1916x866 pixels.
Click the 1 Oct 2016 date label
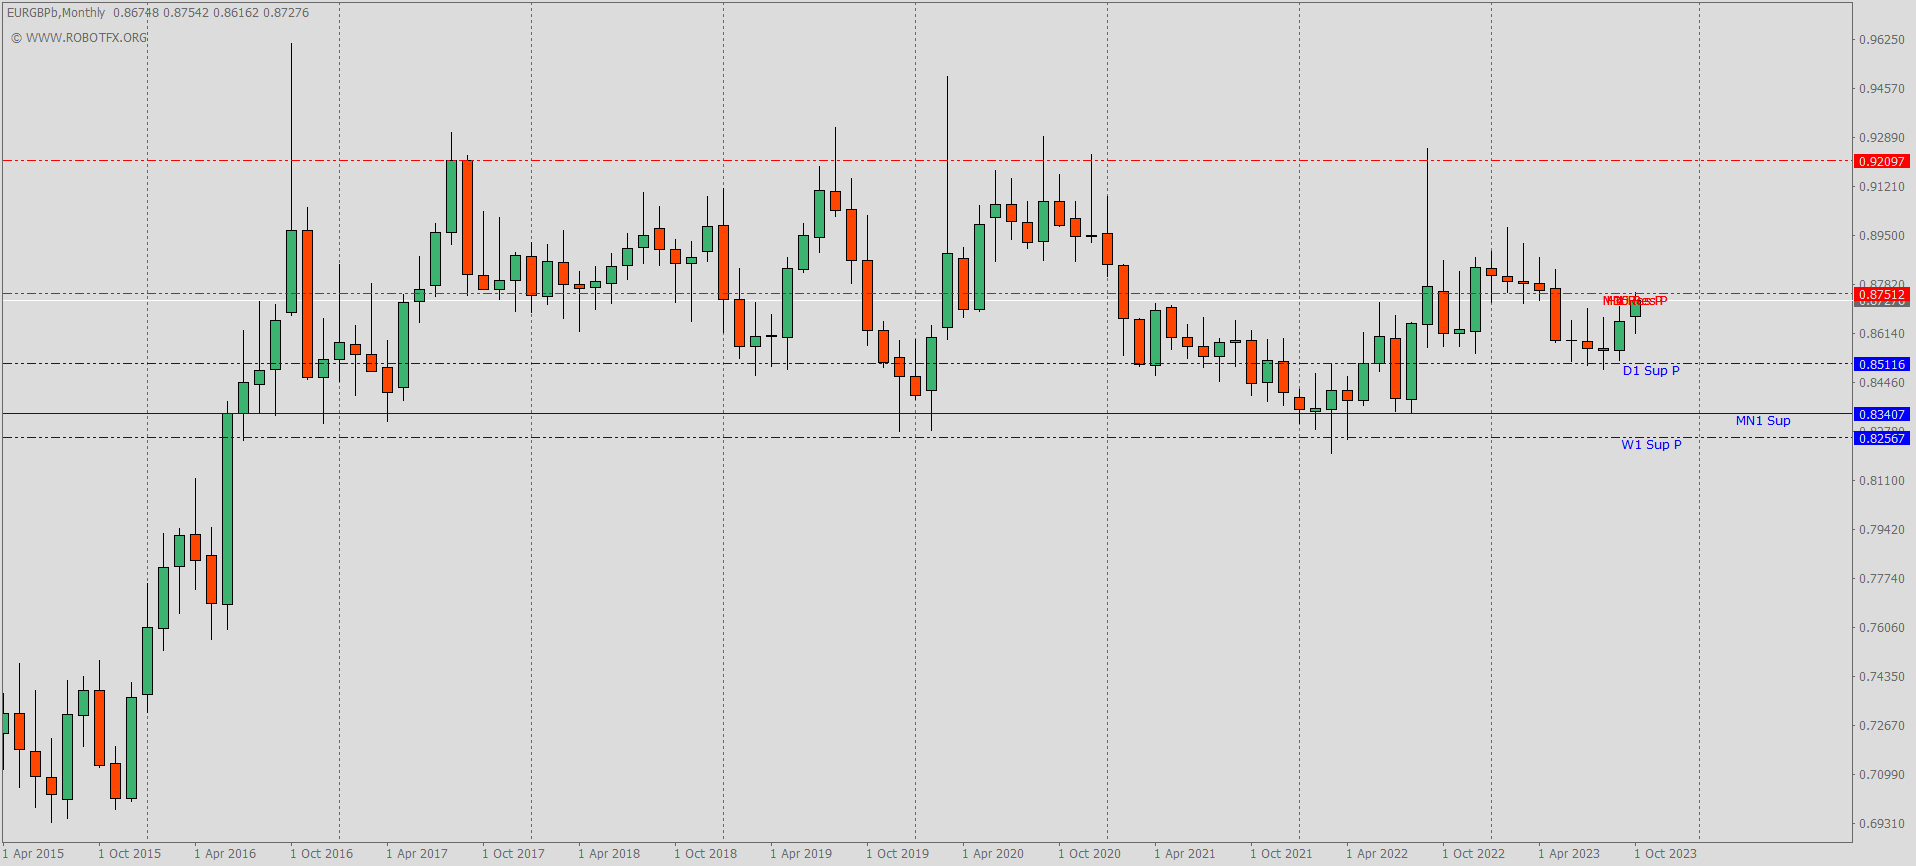tap(321, 854)
